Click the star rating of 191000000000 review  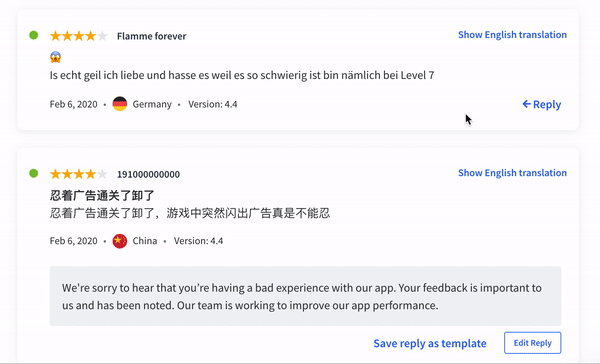(79, 174)
